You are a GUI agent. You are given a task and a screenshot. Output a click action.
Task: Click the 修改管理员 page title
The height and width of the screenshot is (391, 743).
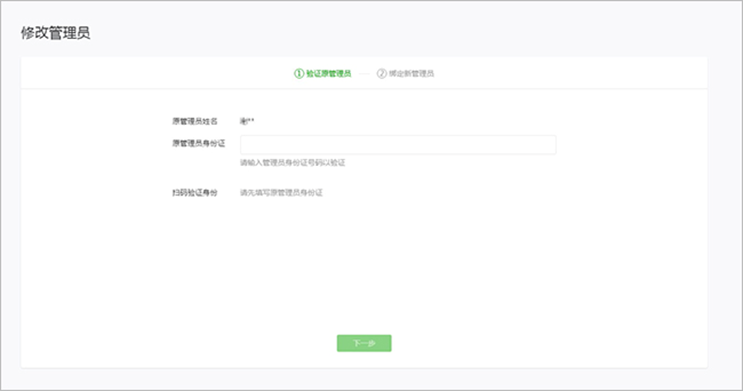pos(55,33)
